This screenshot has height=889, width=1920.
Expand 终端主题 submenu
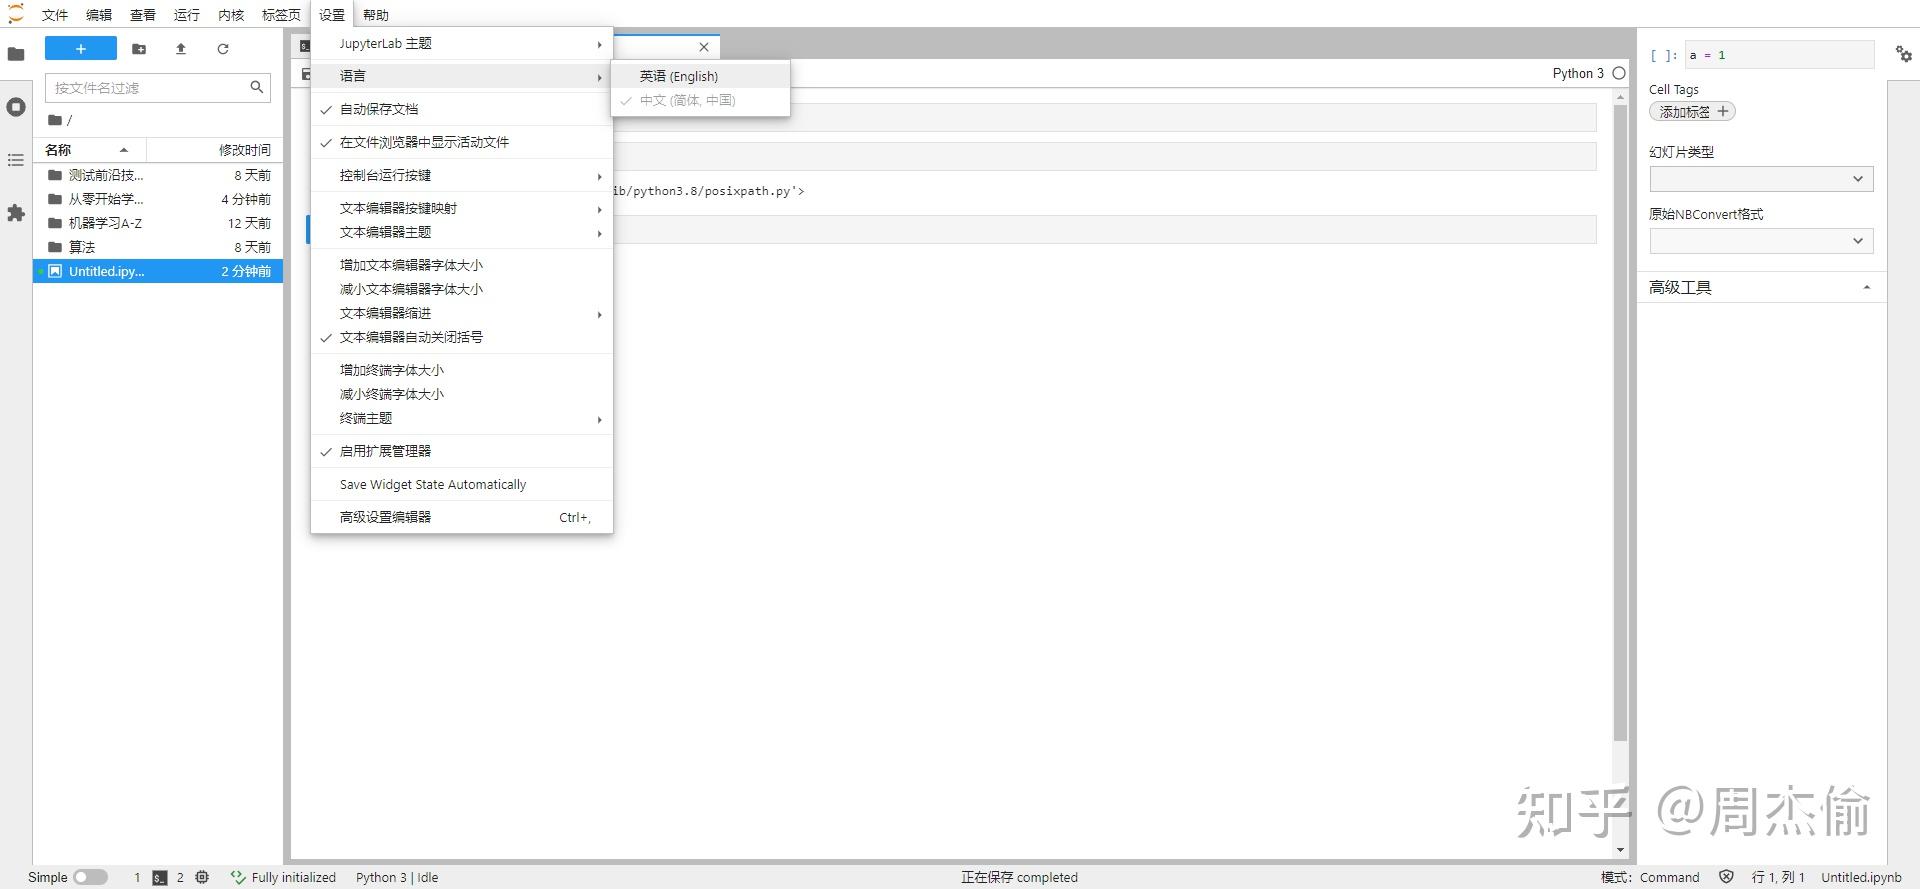(462, 418)
